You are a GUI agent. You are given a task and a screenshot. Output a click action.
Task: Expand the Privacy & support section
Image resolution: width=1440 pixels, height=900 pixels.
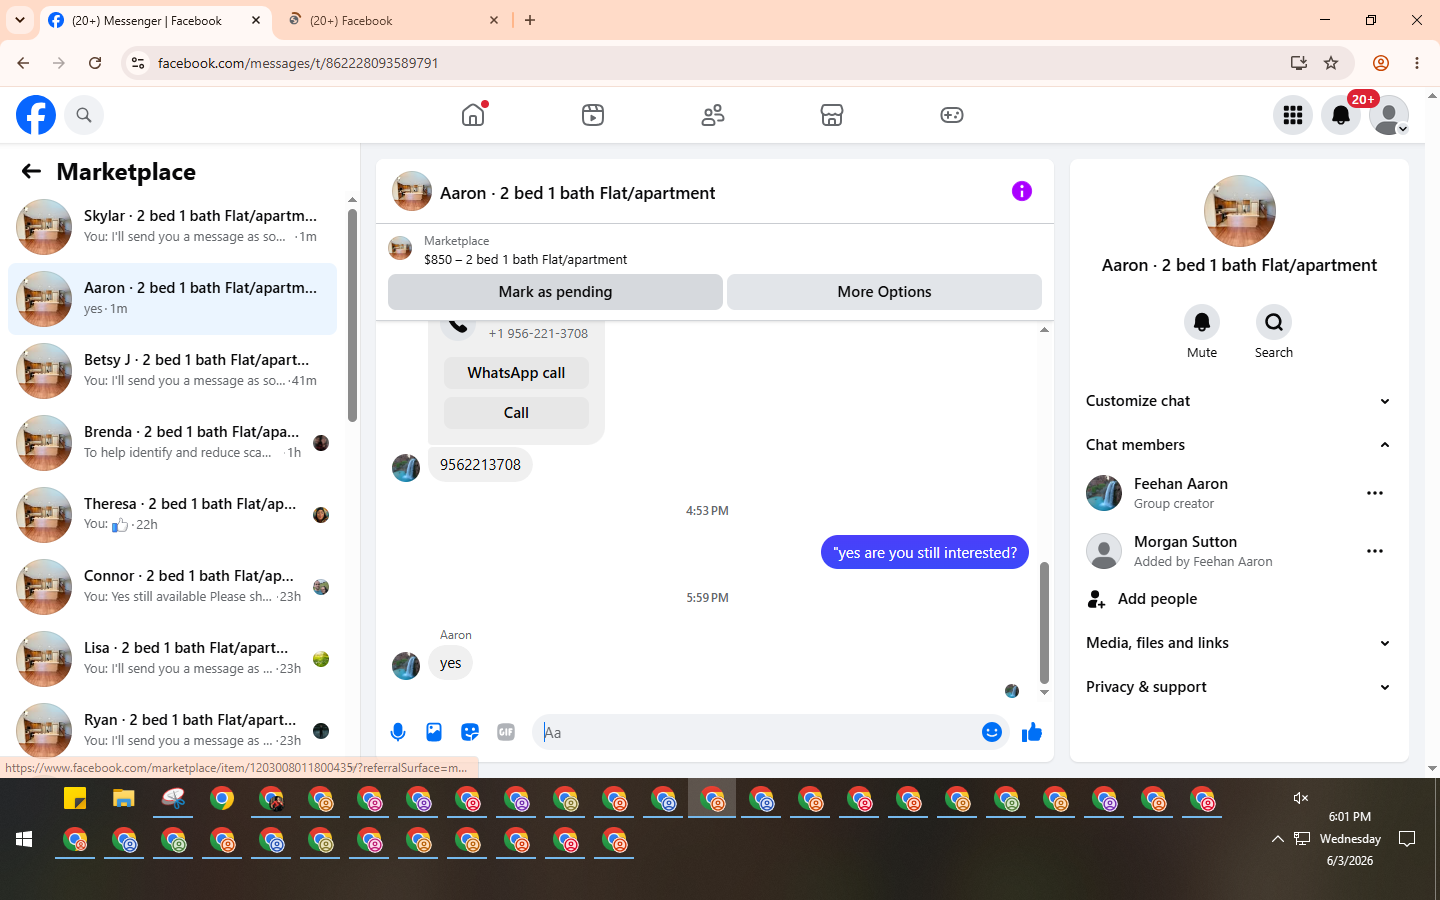point(1240,687)
